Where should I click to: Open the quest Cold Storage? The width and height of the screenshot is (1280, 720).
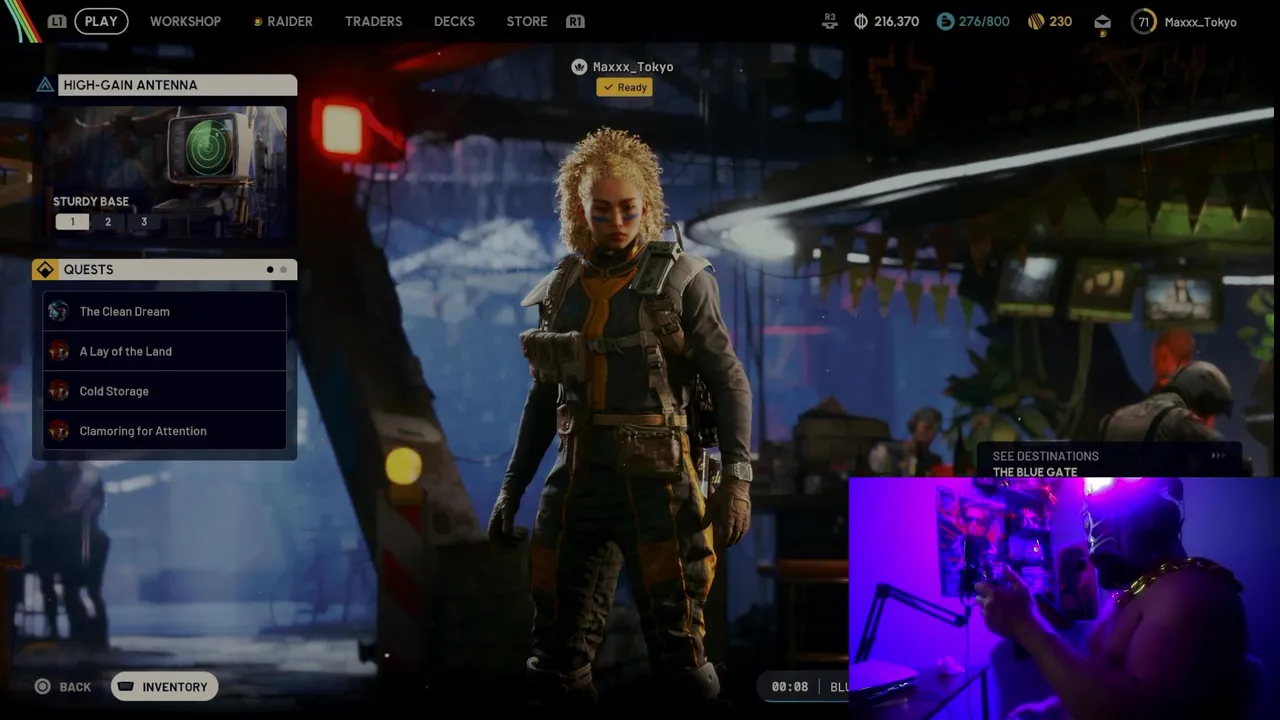click(165, 391)
